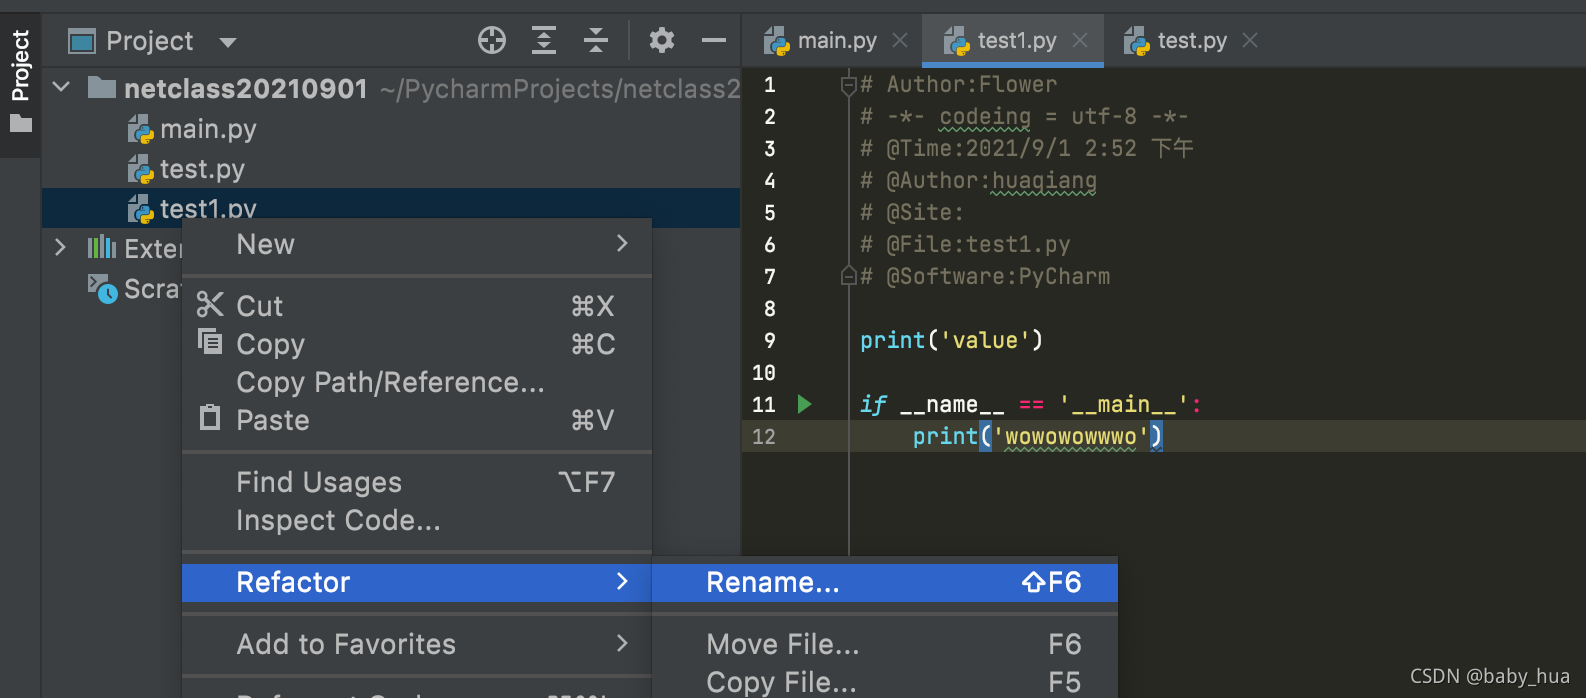Click the locate current file target icon
The width and height of the screenshot is (1586, 698).
[x=491, y=41]
